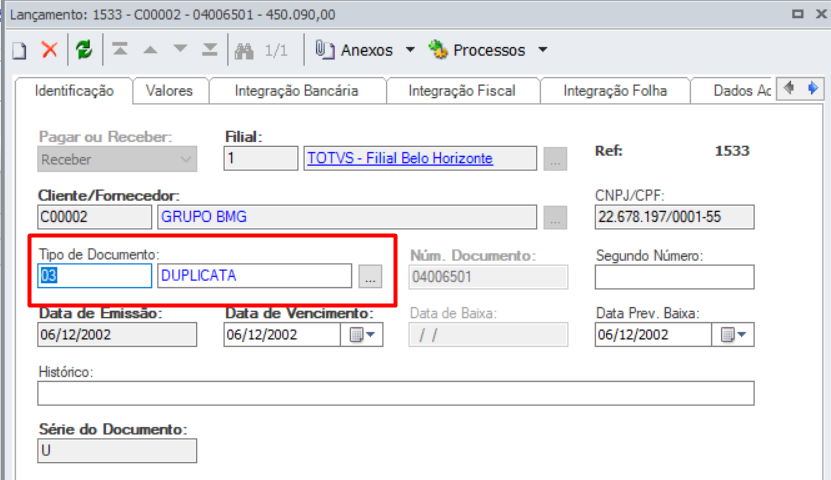Click the Data de Baixa field
The height and width of the screenshot is (480, 831).
point(488,335)
